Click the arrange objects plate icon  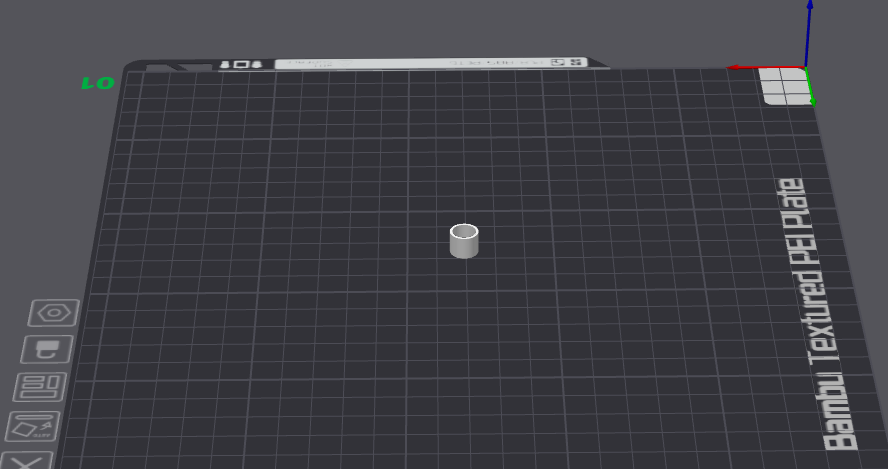pyautogui.click(x=40, y=387)
